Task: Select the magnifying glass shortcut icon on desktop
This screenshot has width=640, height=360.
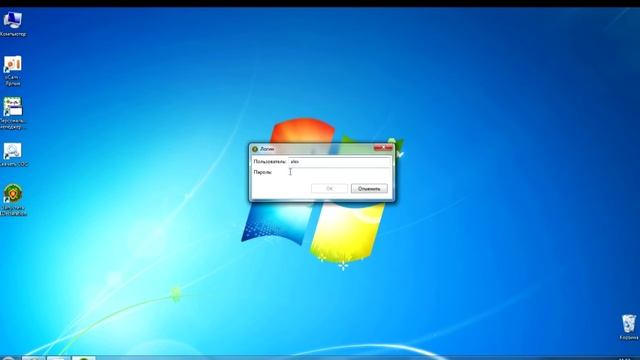Action: coord(13,151)
